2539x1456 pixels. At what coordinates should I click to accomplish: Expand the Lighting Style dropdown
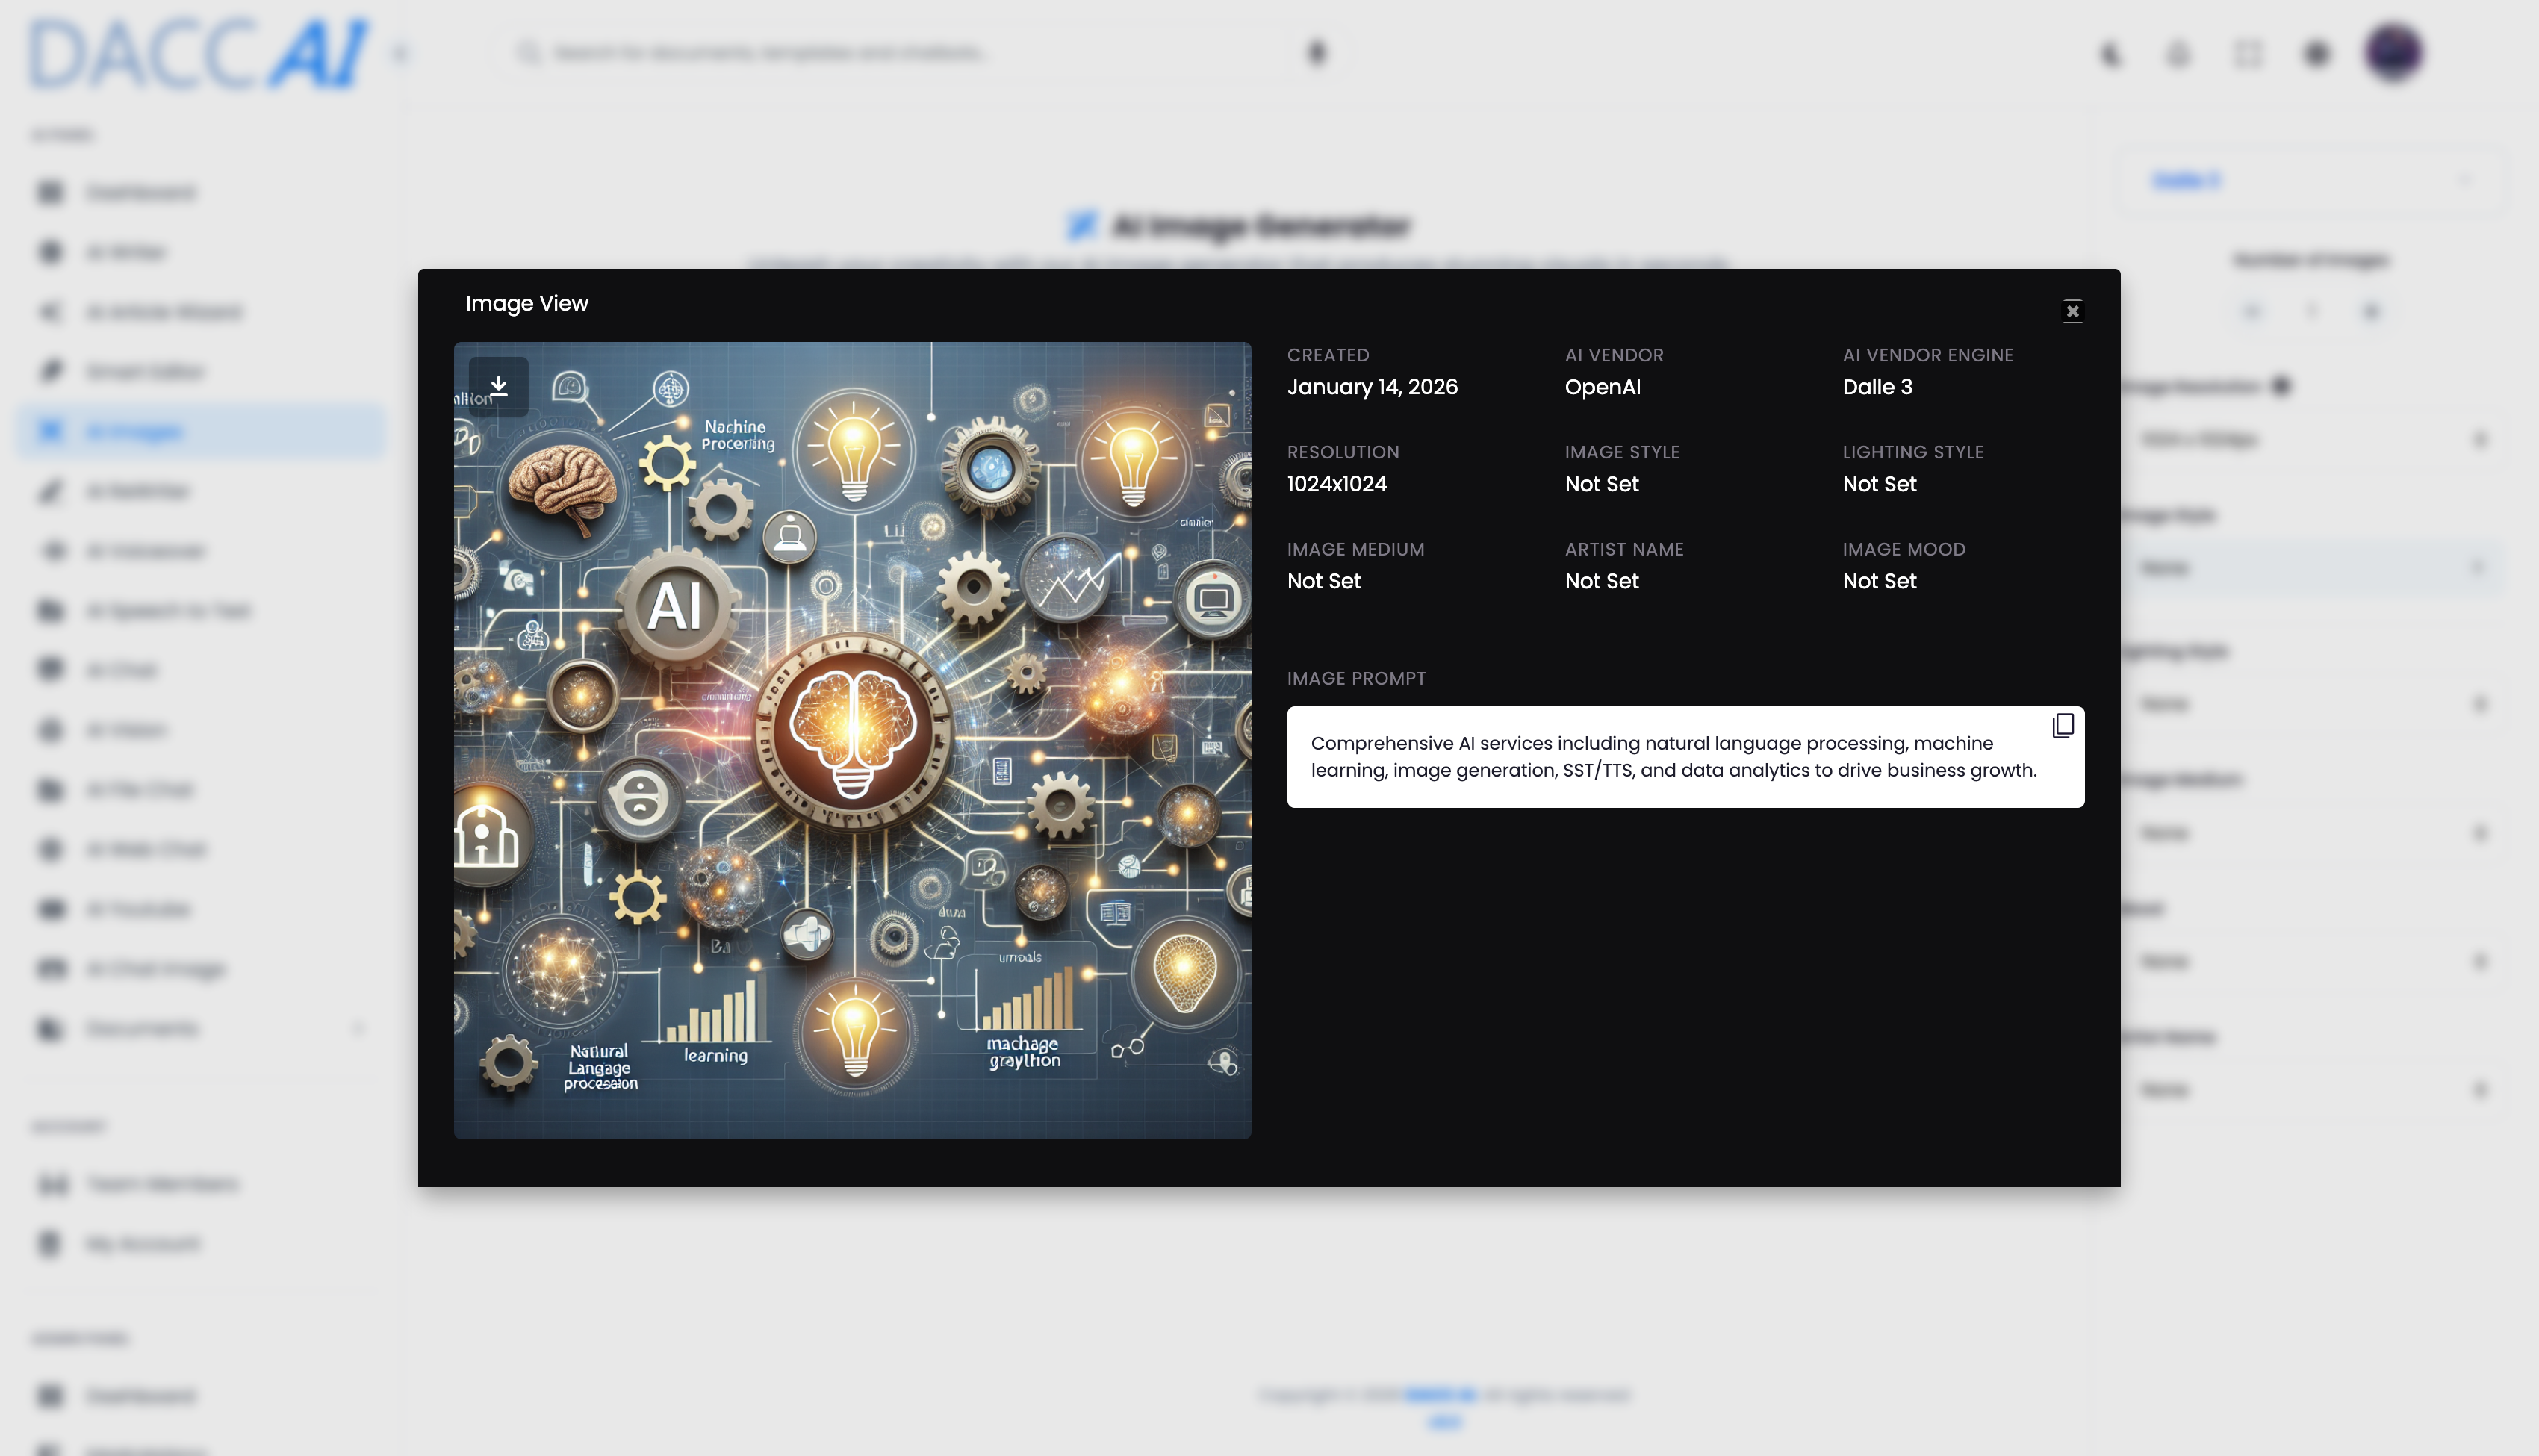pos(2310,704)
